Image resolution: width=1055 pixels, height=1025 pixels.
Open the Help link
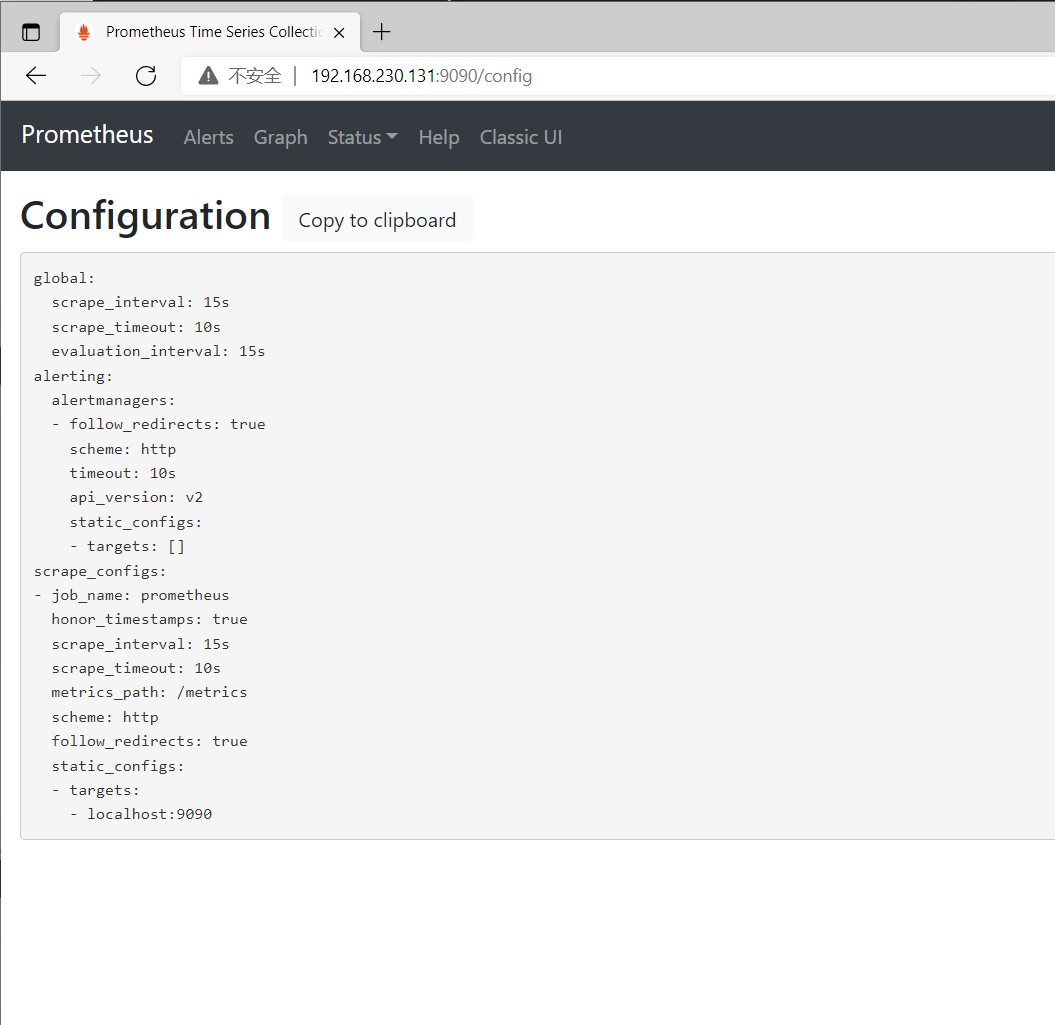coord(439,137)
